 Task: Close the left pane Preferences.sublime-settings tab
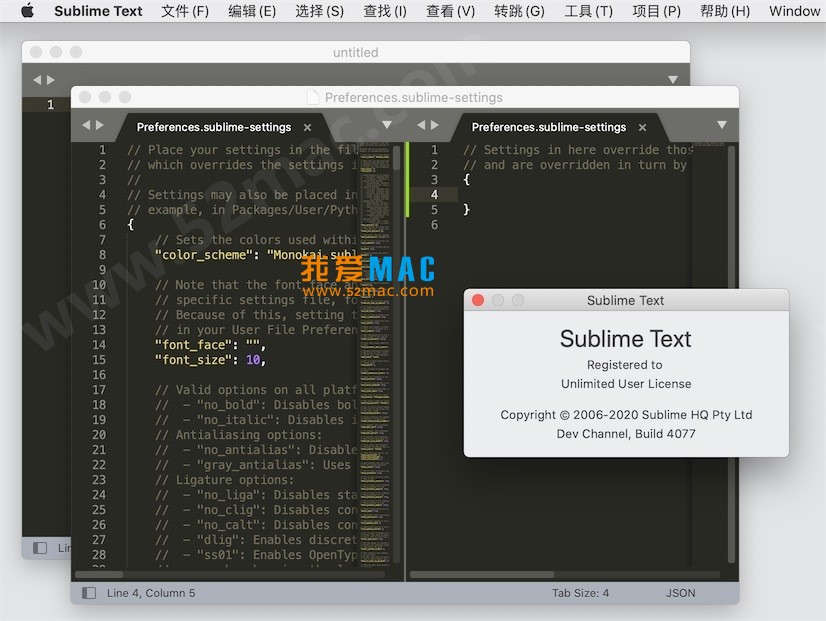coord(308,127)
